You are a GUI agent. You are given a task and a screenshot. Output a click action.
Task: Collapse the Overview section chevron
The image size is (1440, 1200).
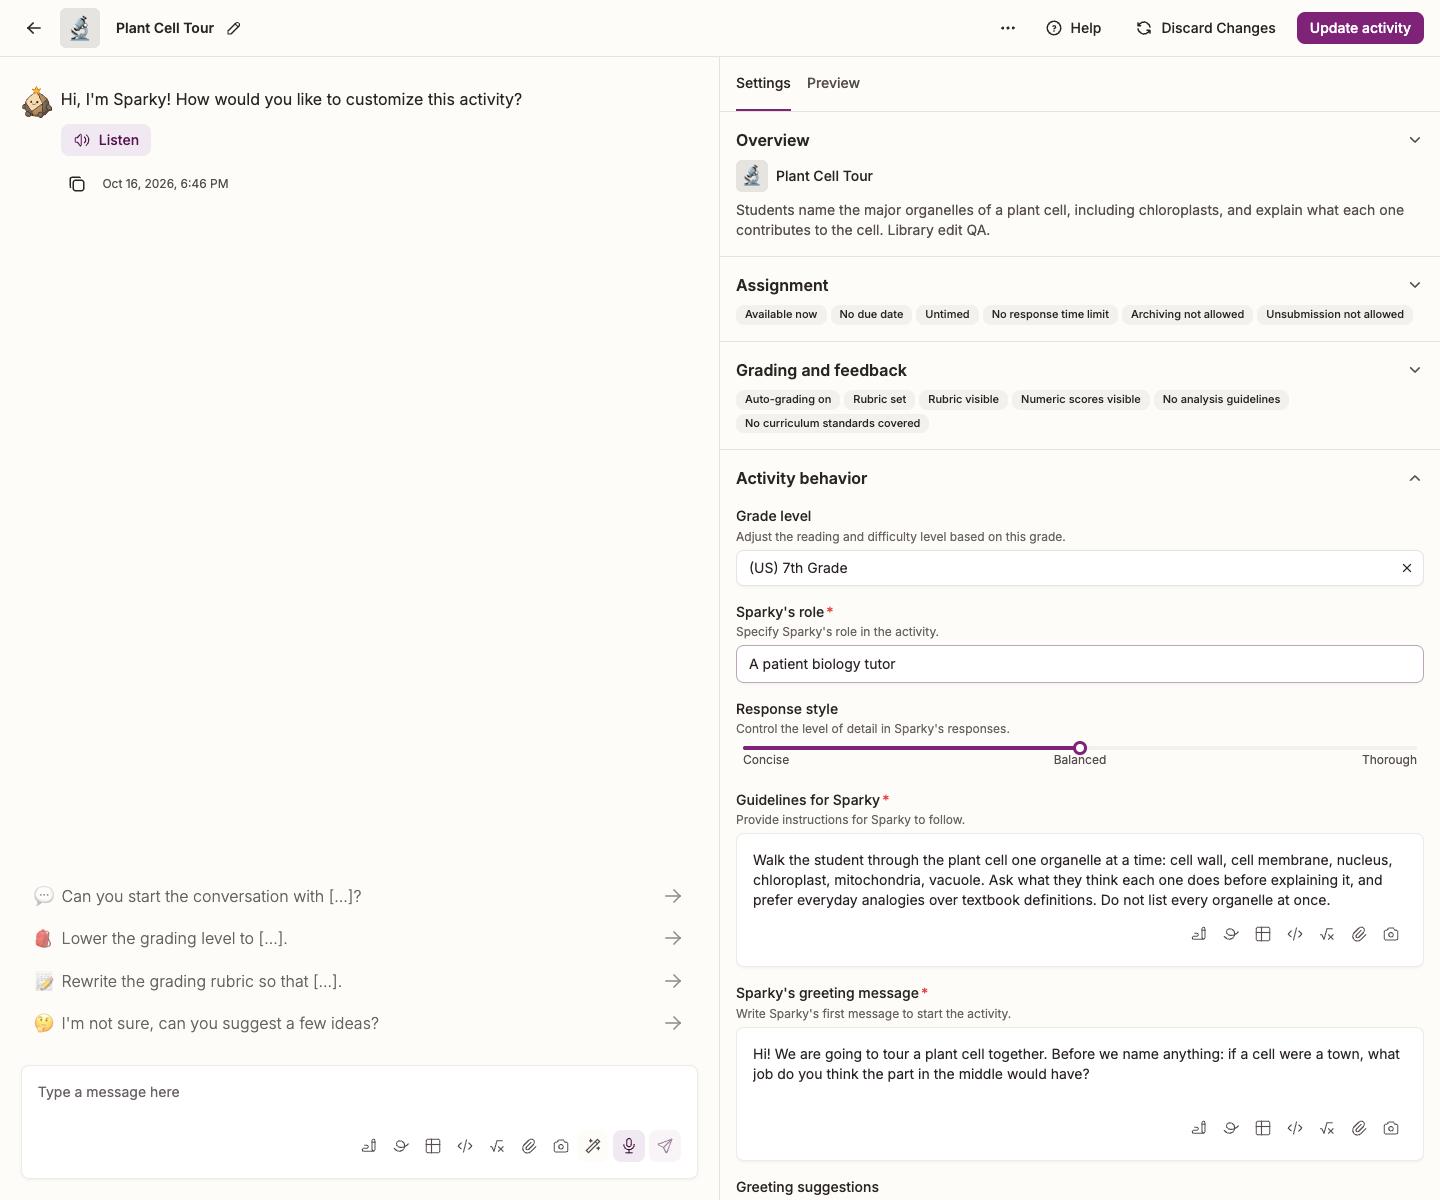(1415, 140)
